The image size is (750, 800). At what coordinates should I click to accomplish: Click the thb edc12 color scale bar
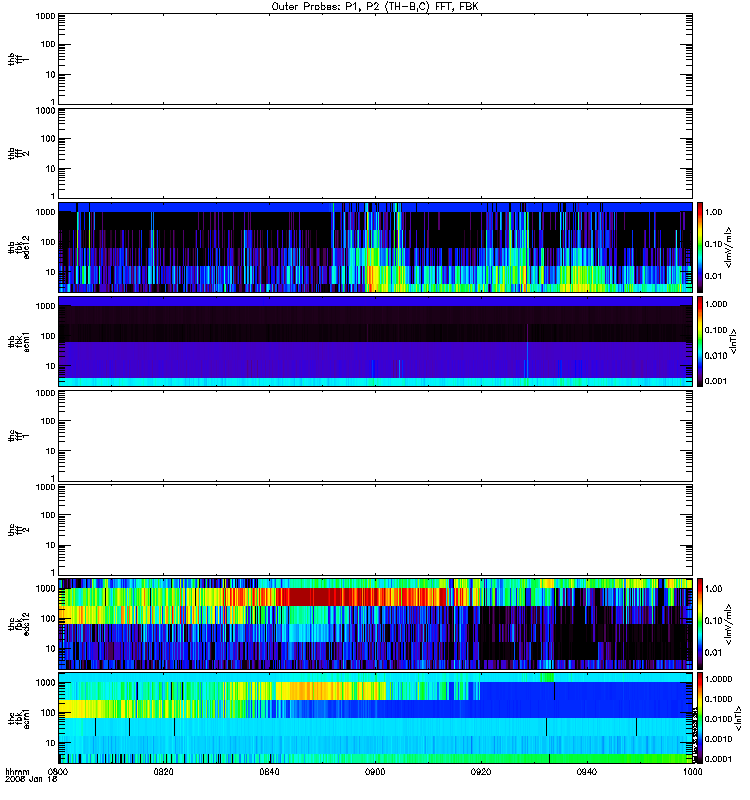coord(700,247)
